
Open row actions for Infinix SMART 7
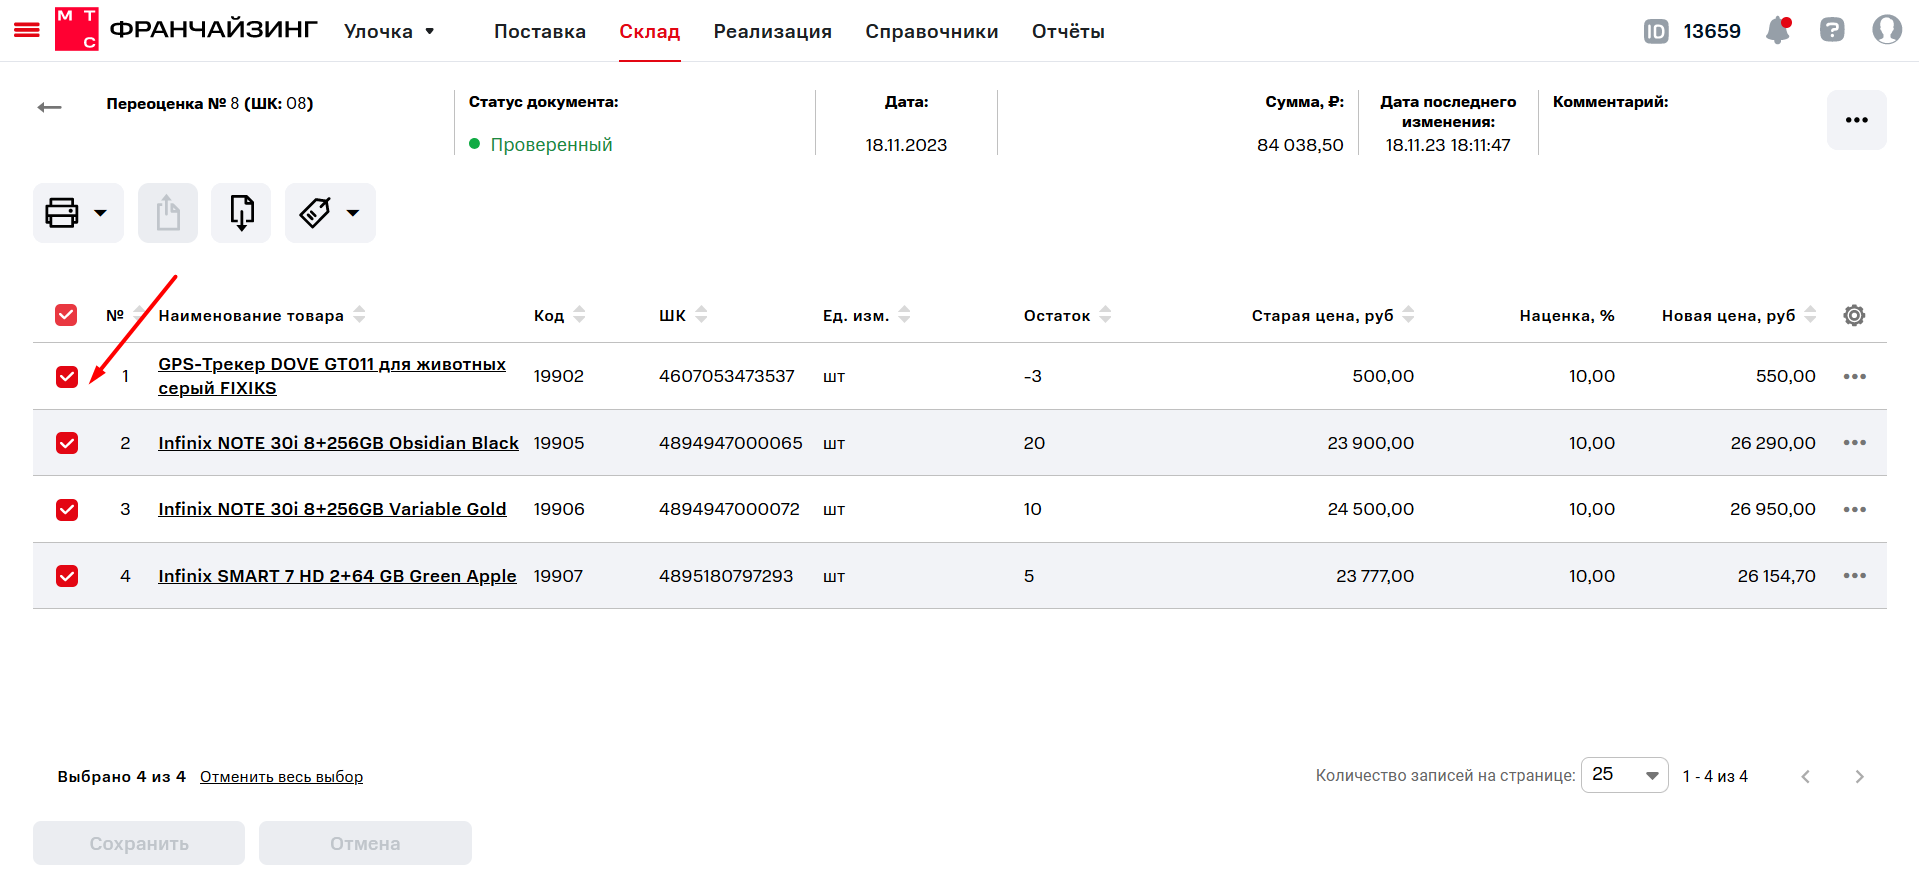tap(1855, 576)
